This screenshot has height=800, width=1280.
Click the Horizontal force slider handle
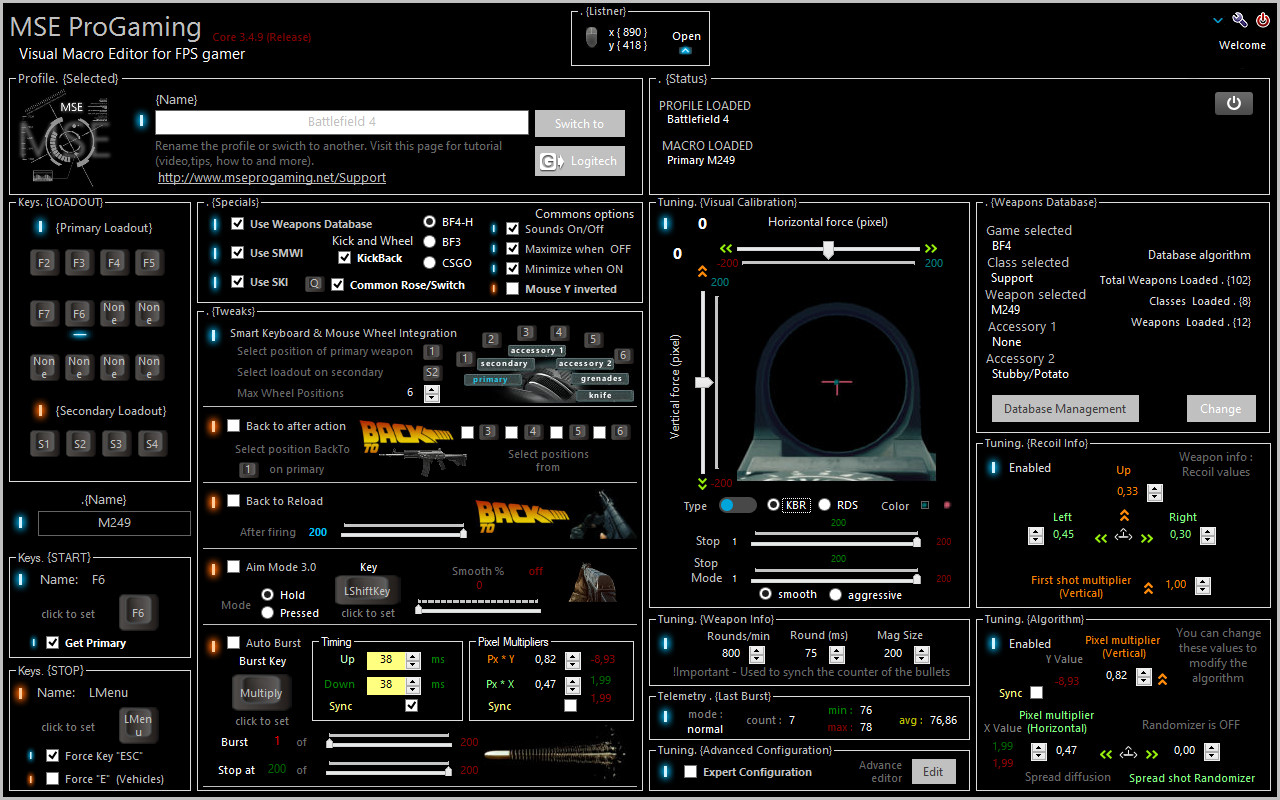click(828, 251)
